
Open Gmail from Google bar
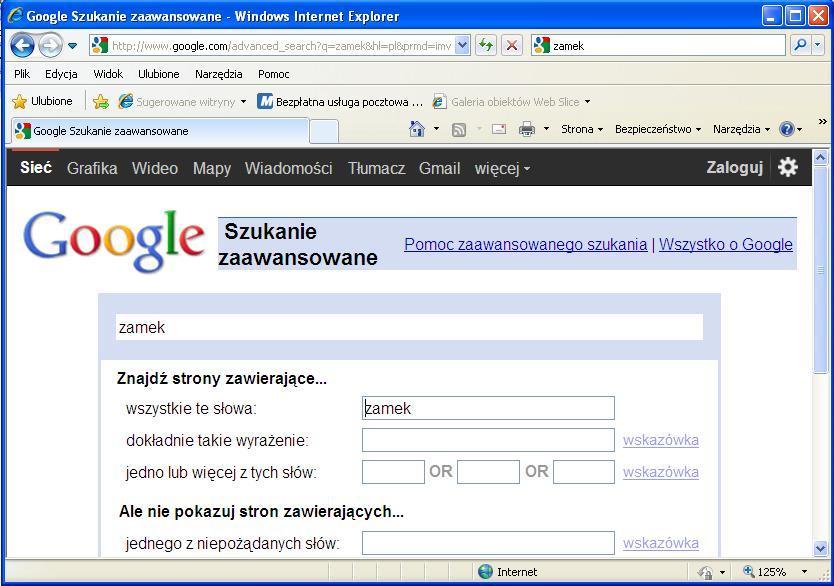tap(439, 168)
